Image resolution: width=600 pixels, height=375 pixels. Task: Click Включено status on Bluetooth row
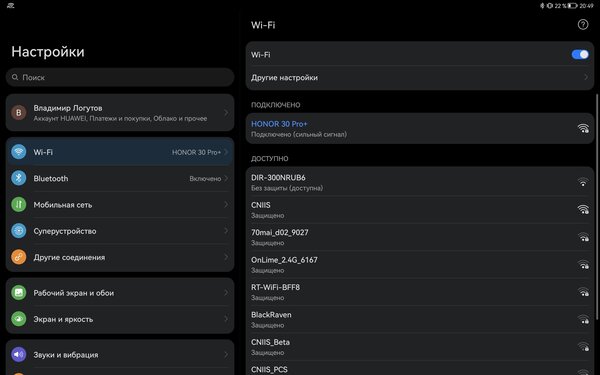click(205, 179)
